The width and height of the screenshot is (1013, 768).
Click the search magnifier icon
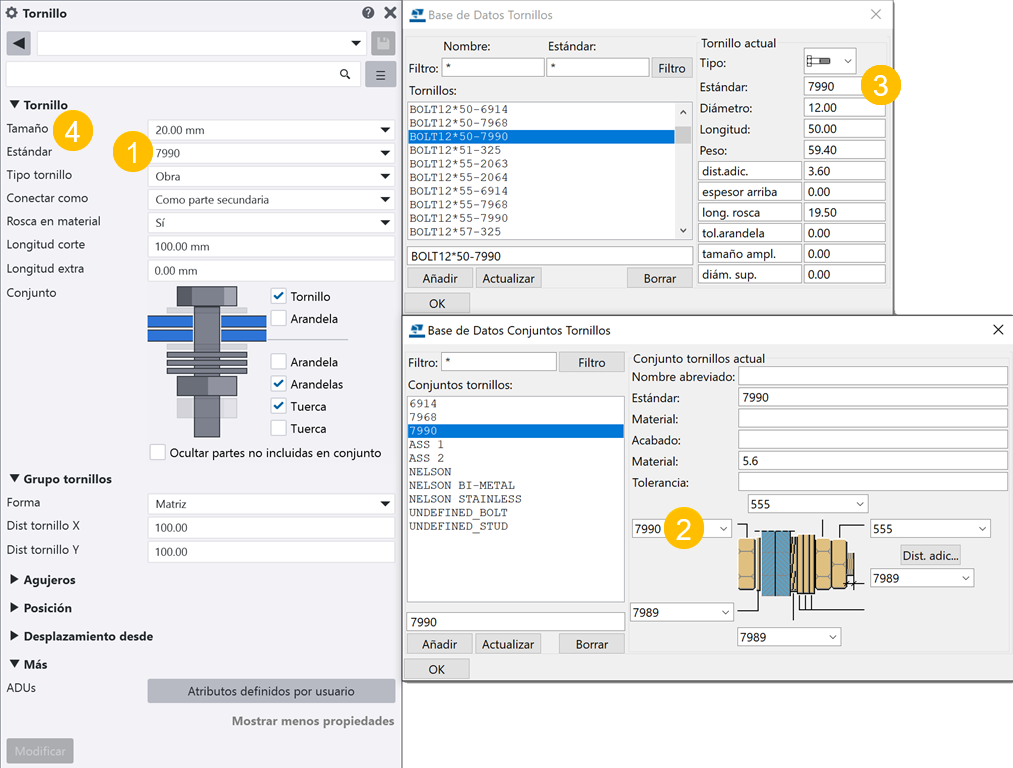(345, 74)
